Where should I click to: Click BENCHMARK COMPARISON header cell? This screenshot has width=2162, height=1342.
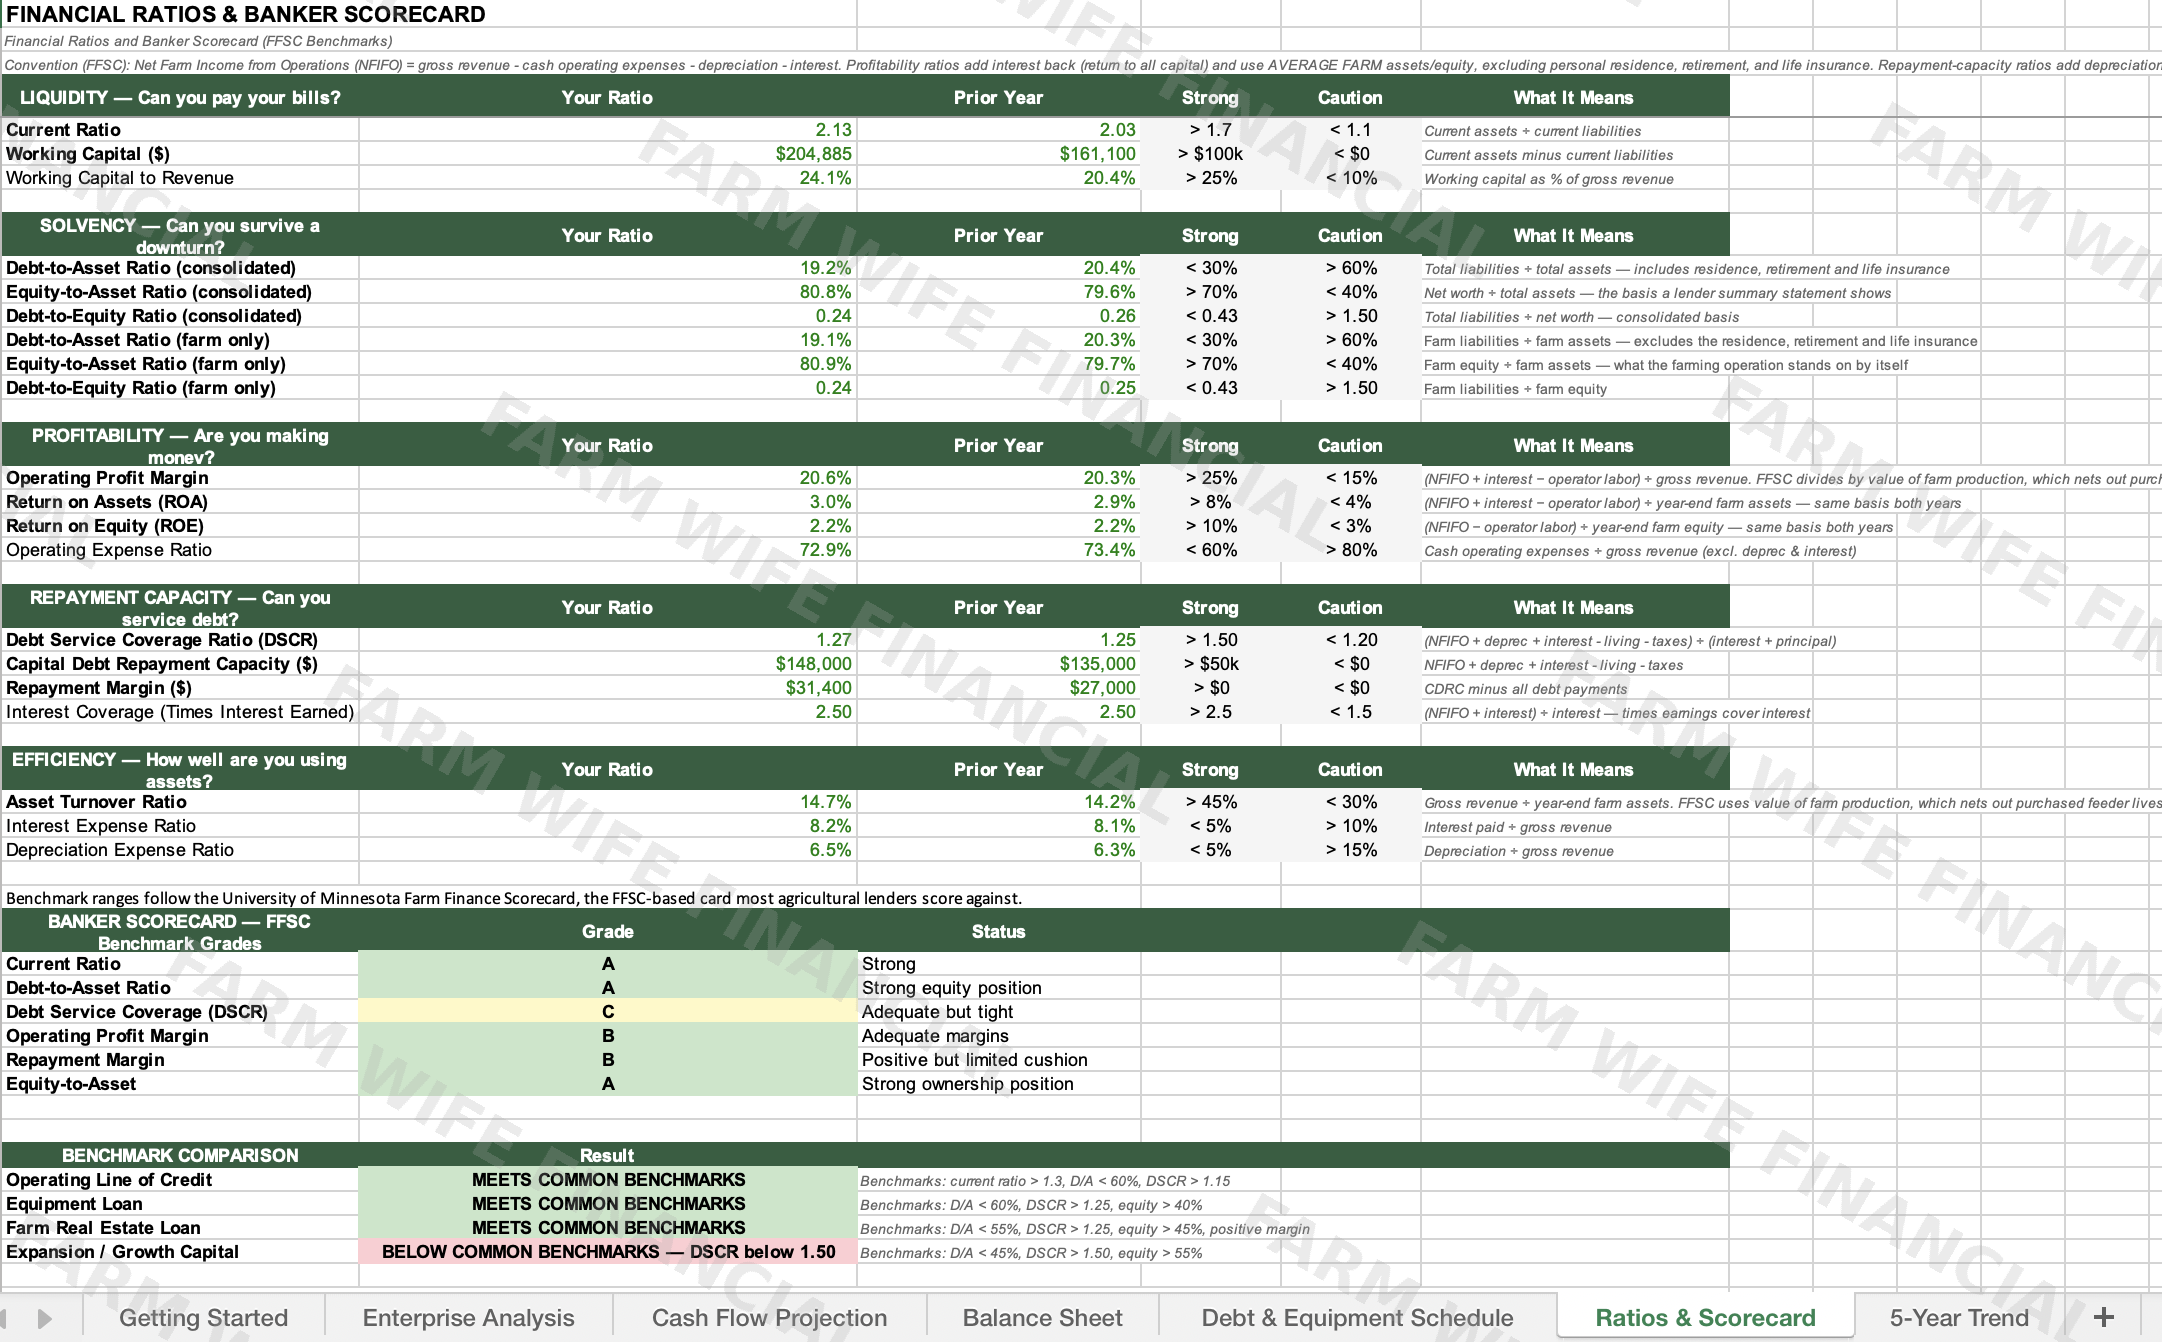tap(180, 1155)
